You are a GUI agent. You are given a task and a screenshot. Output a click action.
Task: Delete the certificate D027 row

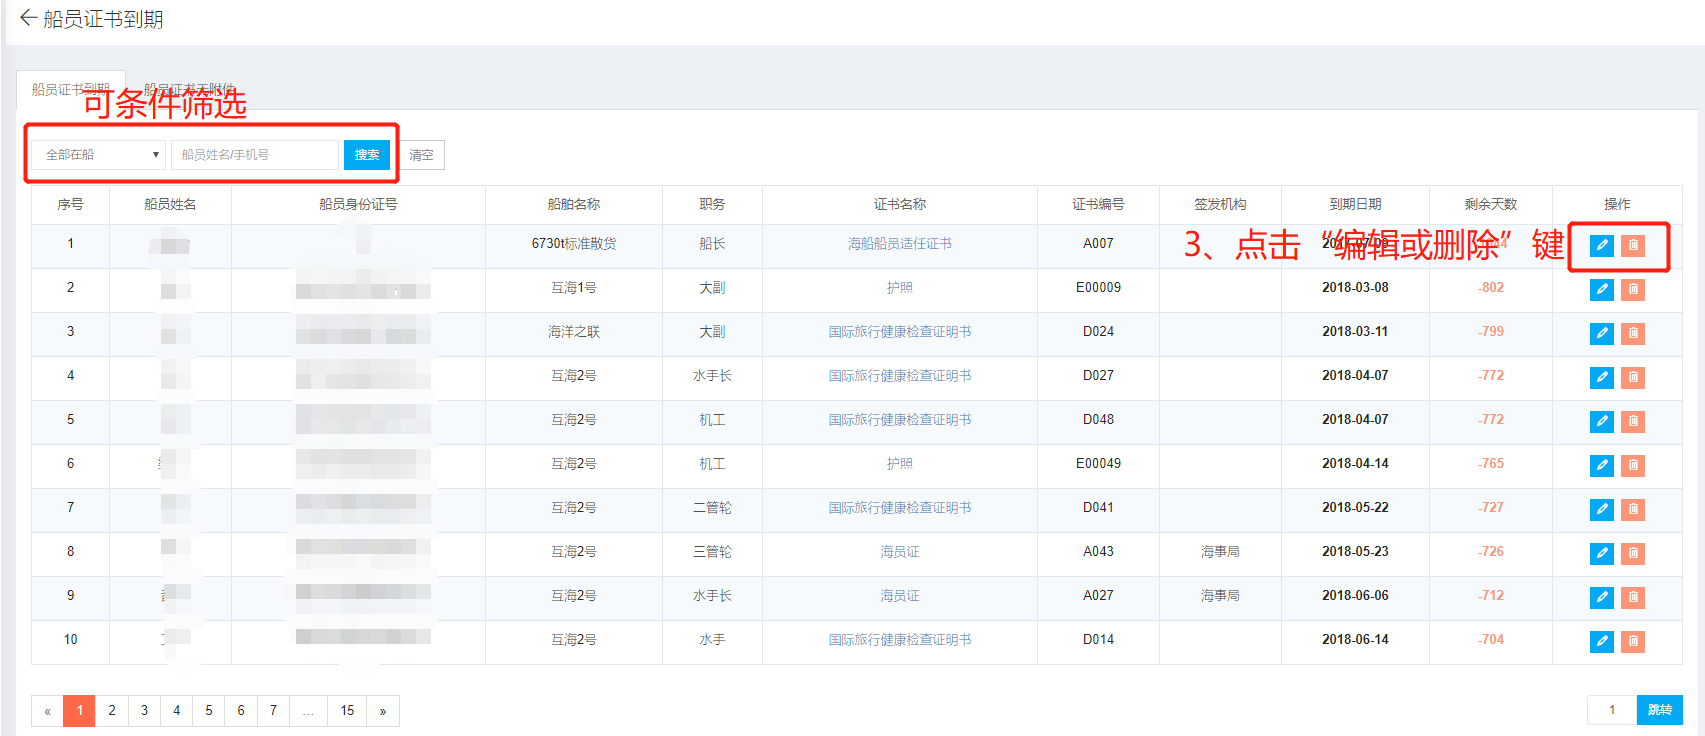pos(1633,377)
